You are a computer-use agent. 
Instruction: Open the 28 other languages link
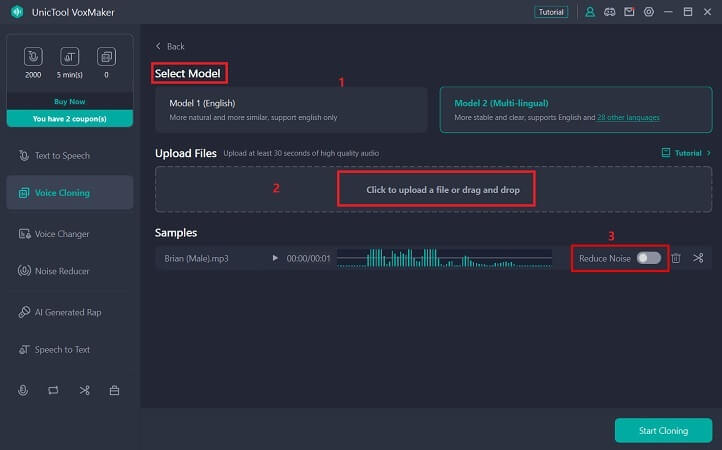point(628,118)
